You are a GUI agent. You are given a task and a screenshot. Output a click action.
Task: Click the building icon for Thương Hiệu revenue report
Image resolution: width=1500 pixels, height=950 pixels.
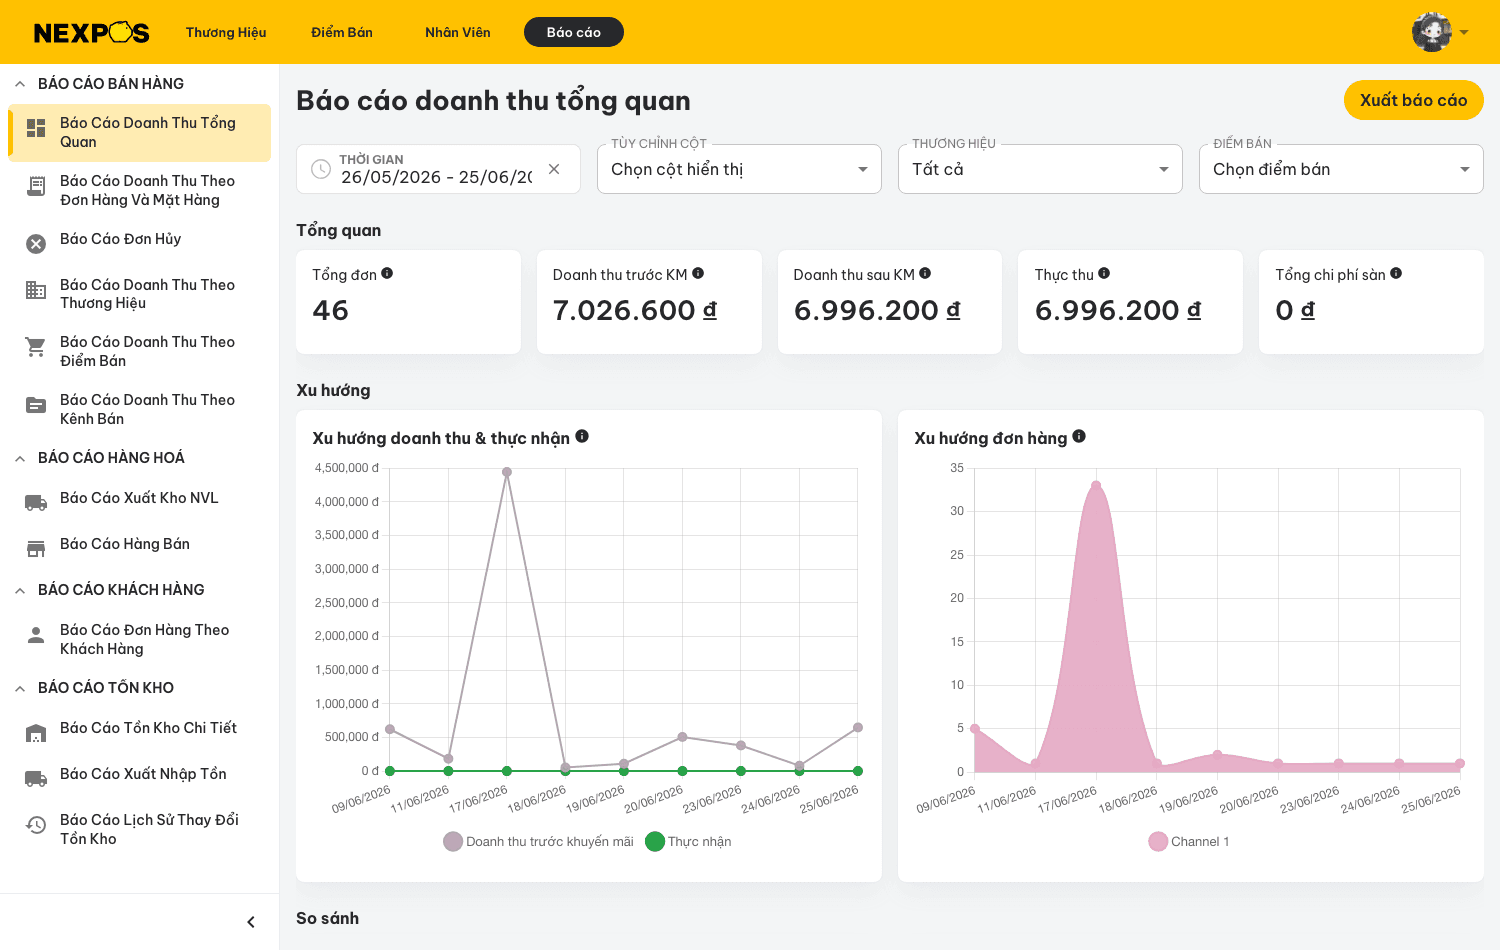36,290
